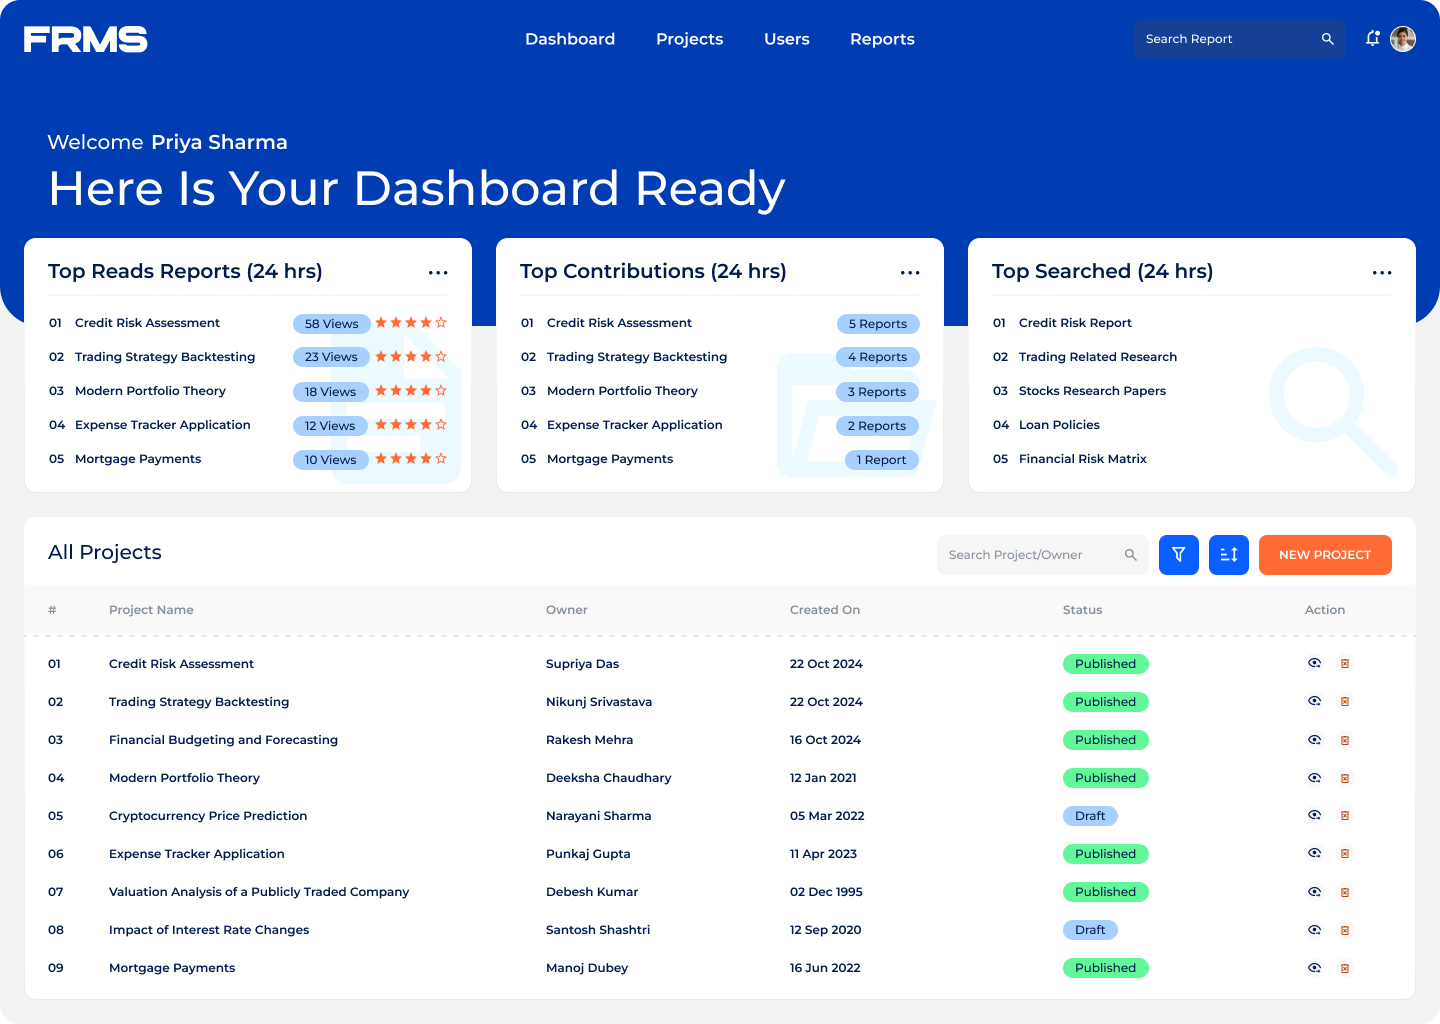Open Top Contributions three-dot menu
This screenshot has height=1024, width=1440.
click(x=910, y=273)
